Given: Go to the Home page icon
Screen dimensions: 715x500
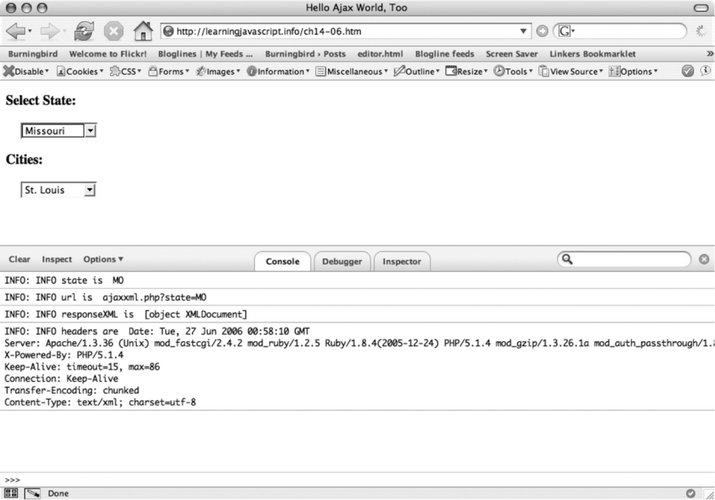Looking at the screenshot, I should click(143, 31).
